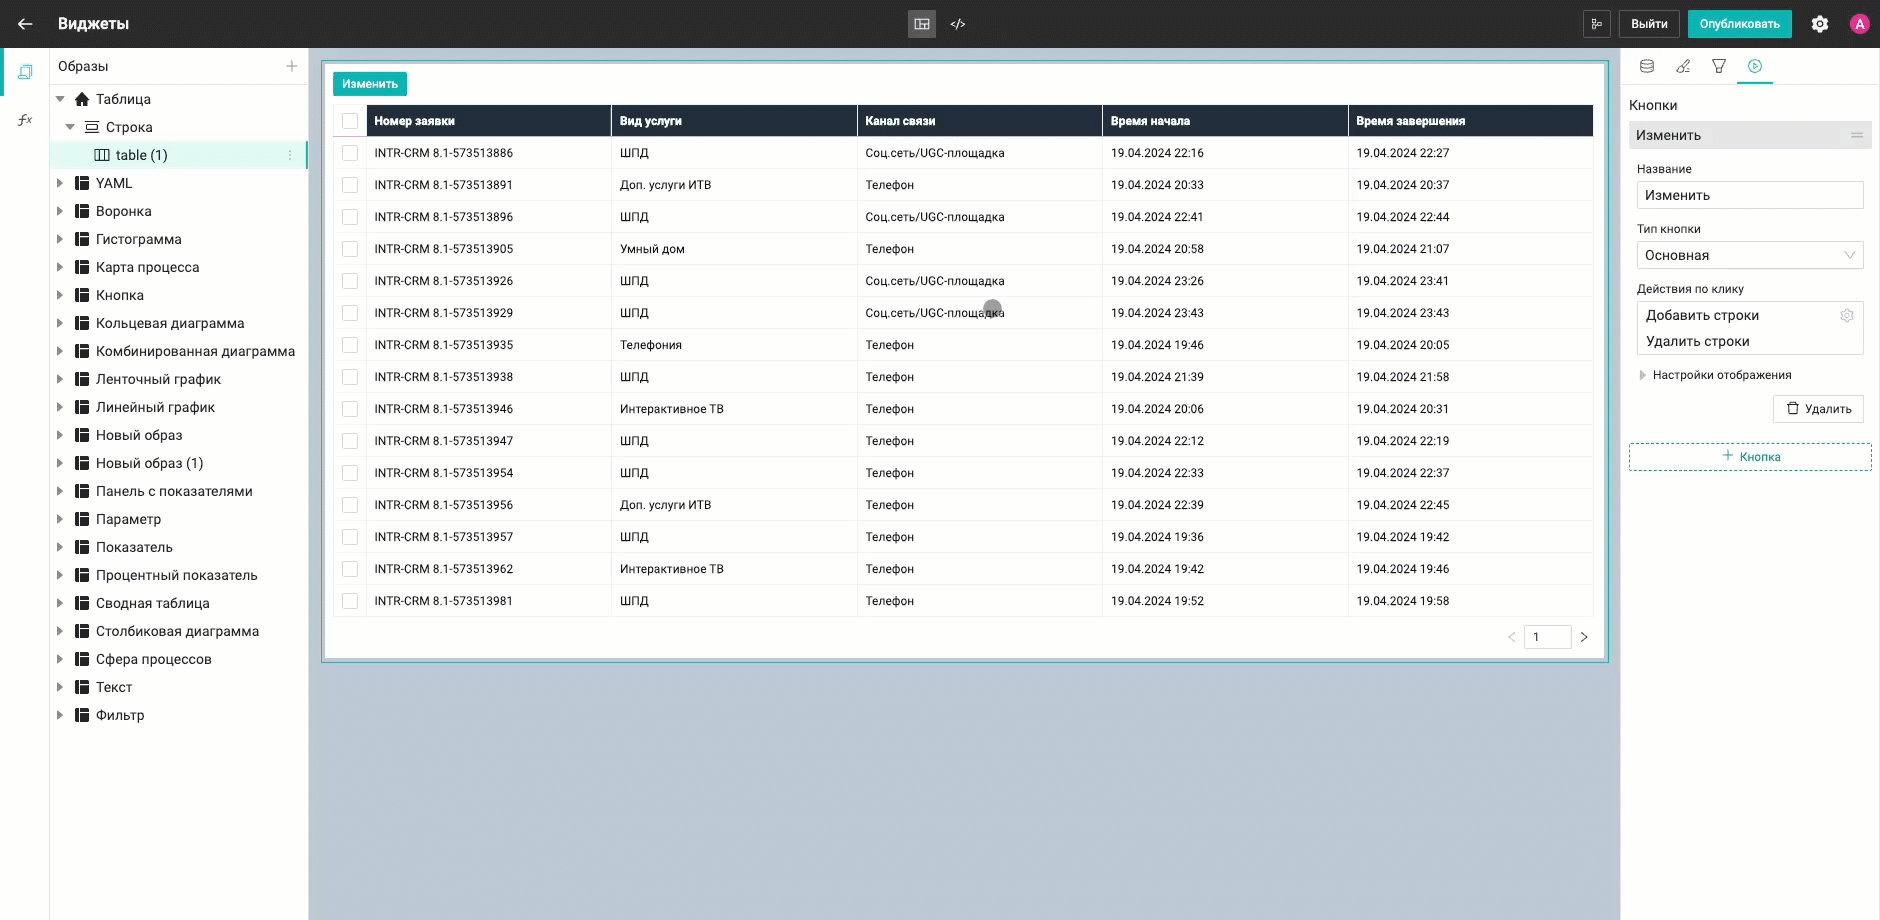
Task: Check the row INTR-CRM 8.1-573513886
Action: [350, 153]
